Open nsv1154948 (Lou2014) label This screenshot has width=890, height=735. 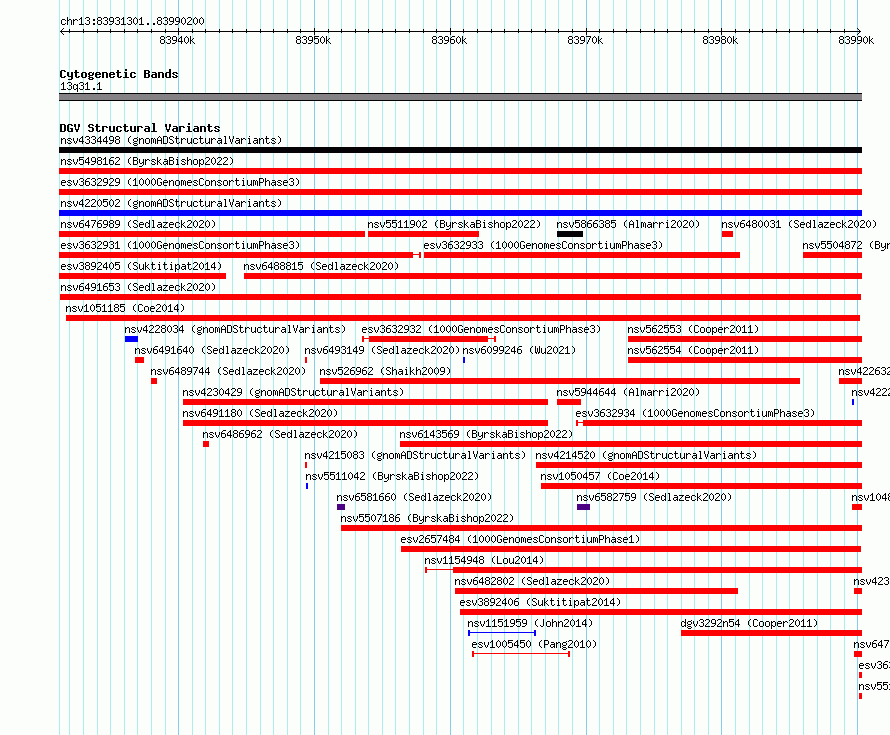coord(484,560)
